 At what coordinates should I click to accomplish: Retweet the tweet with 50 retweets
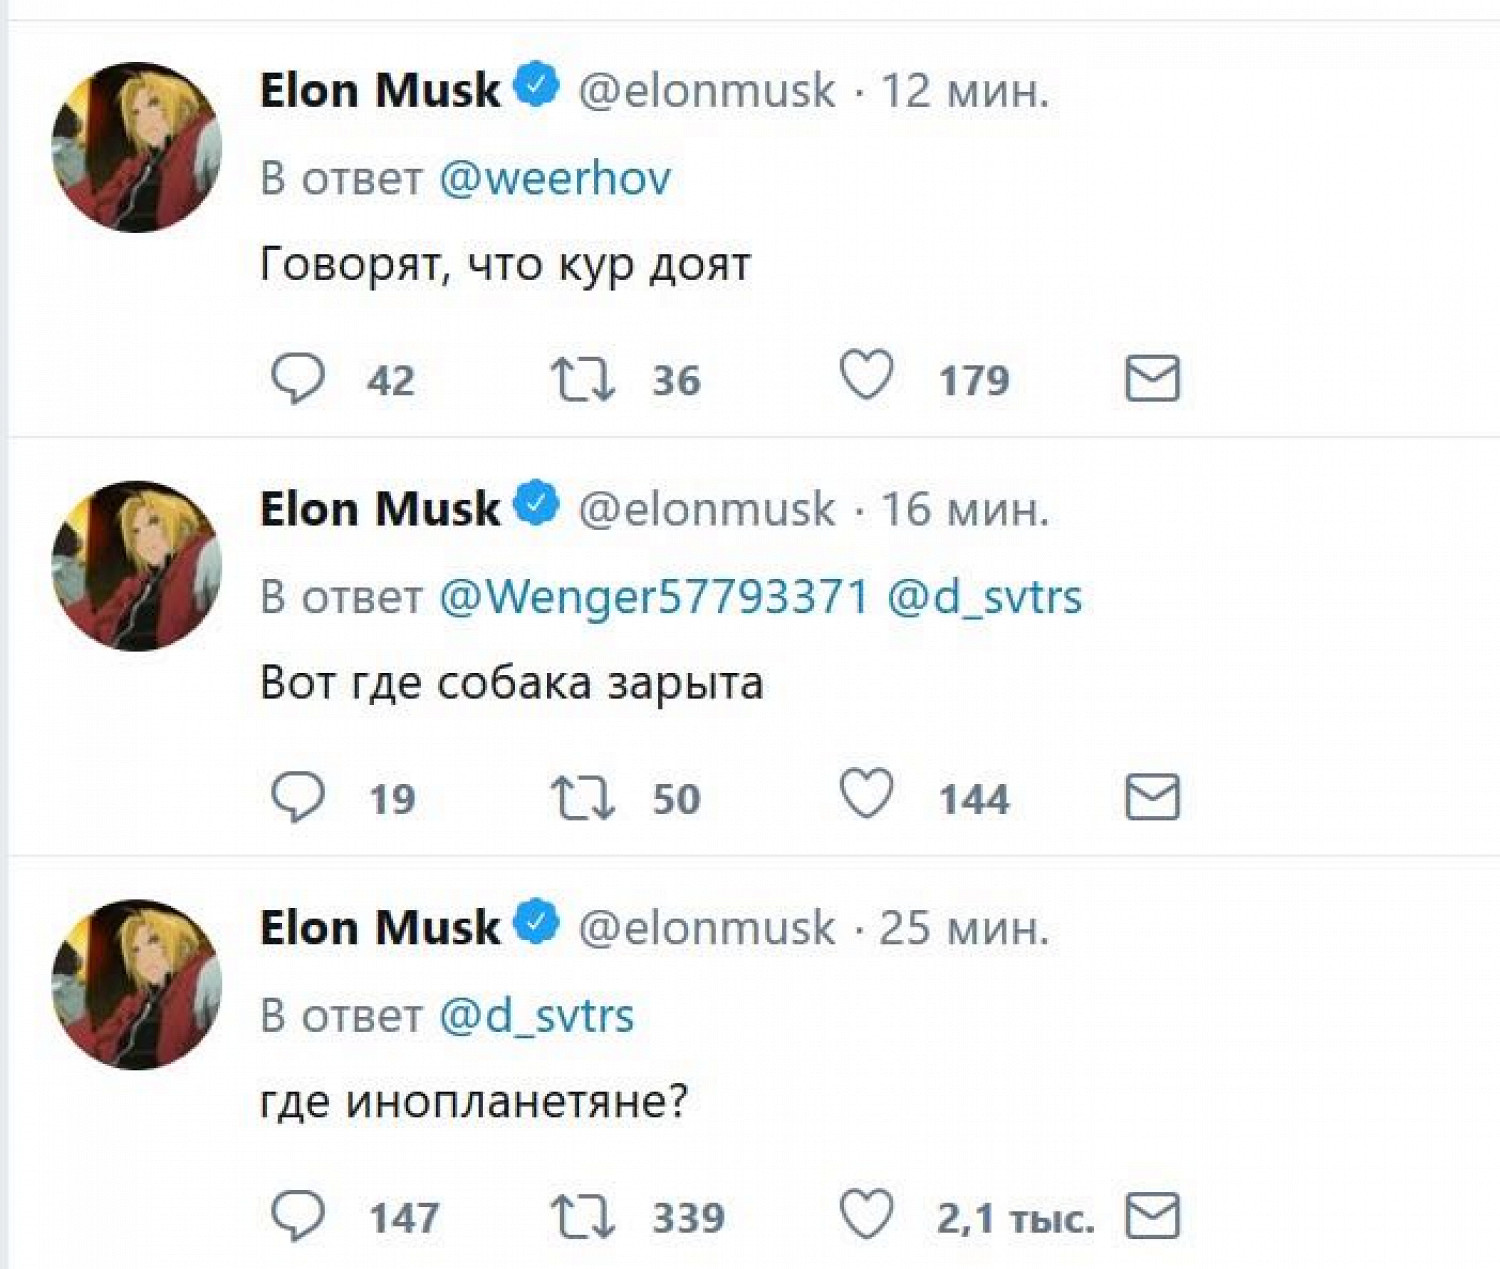583,799
